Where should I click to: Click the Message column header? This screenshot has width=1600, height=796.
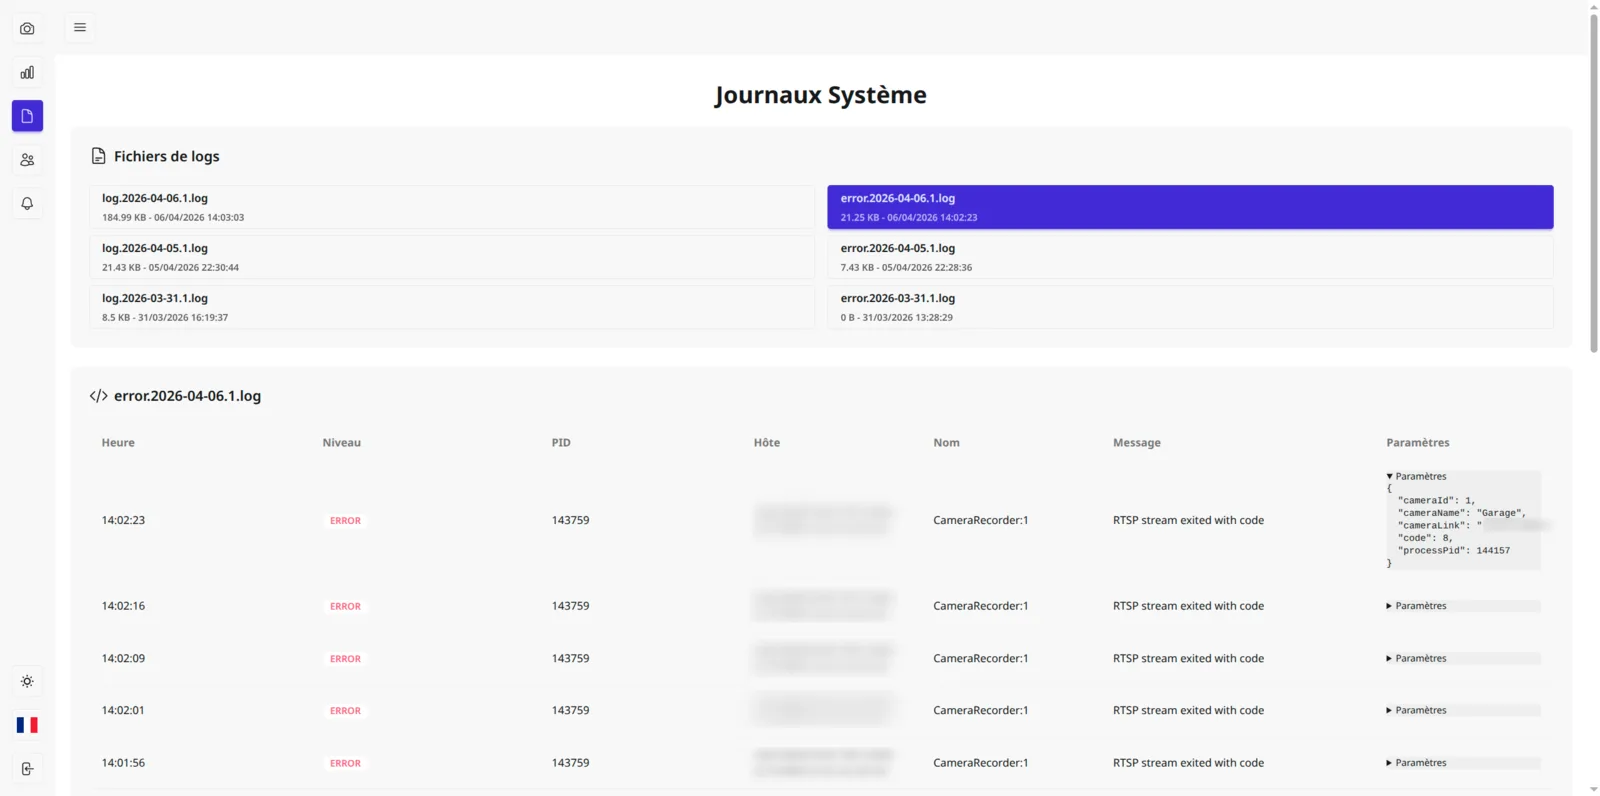click(1137, 442)
